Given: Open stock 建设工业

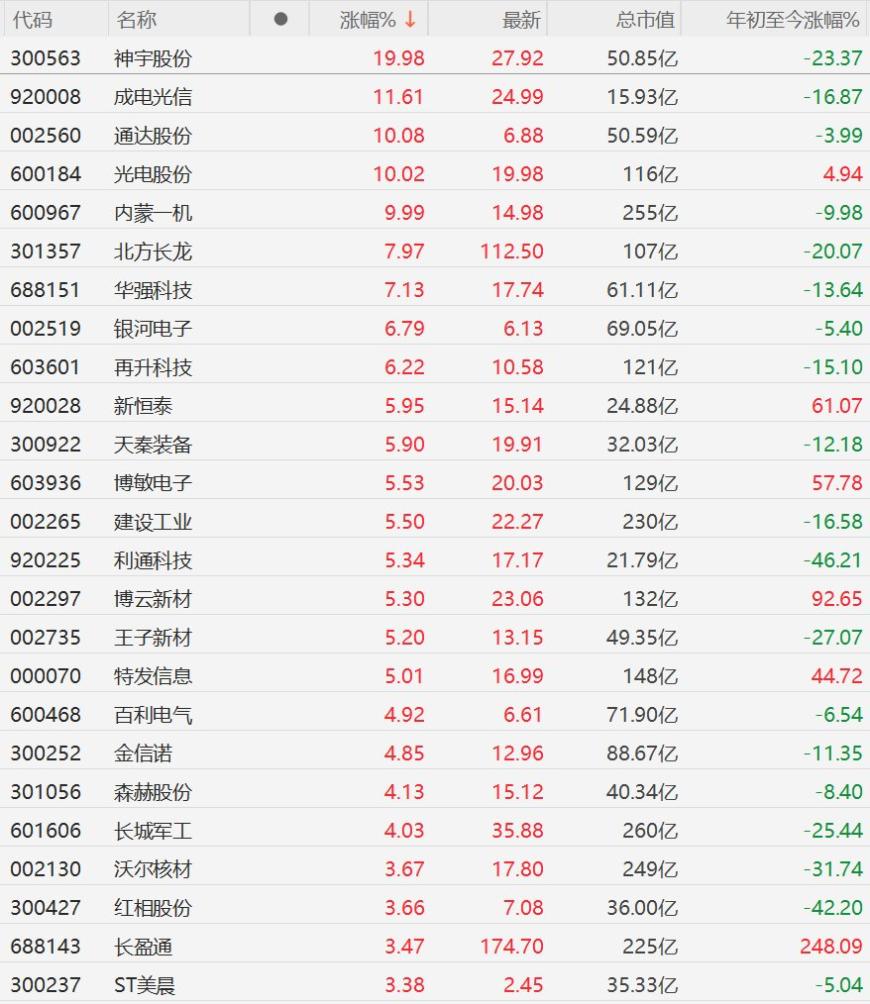Looking at the screenshot, I should (x=153, y=522).
